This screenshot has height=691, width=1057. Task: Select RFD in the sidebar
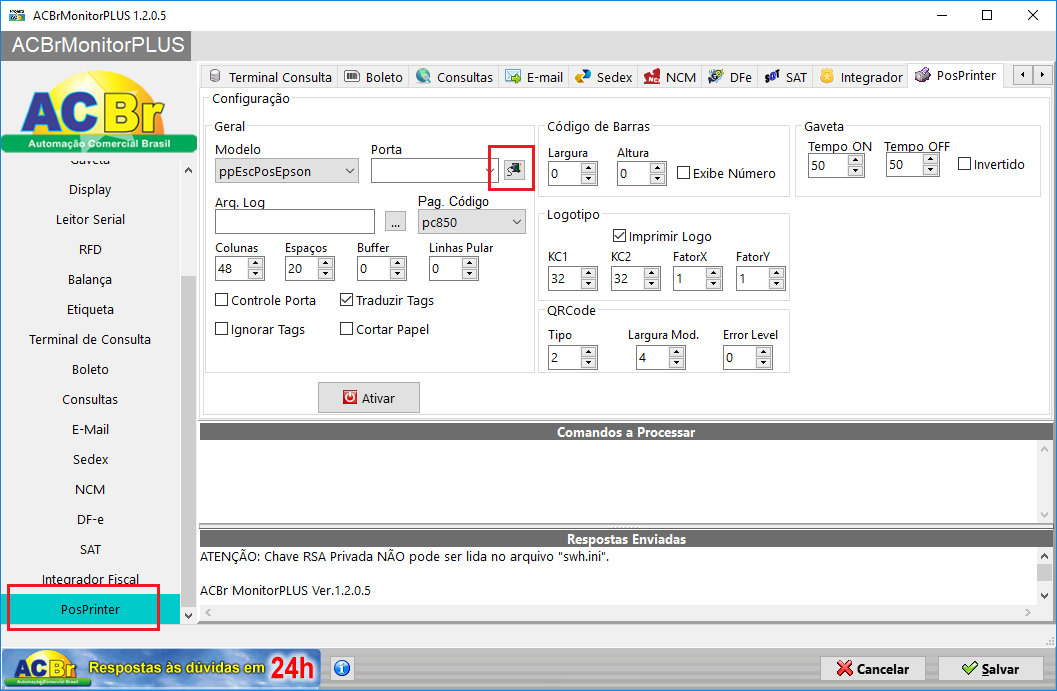[x=90, y=249]
